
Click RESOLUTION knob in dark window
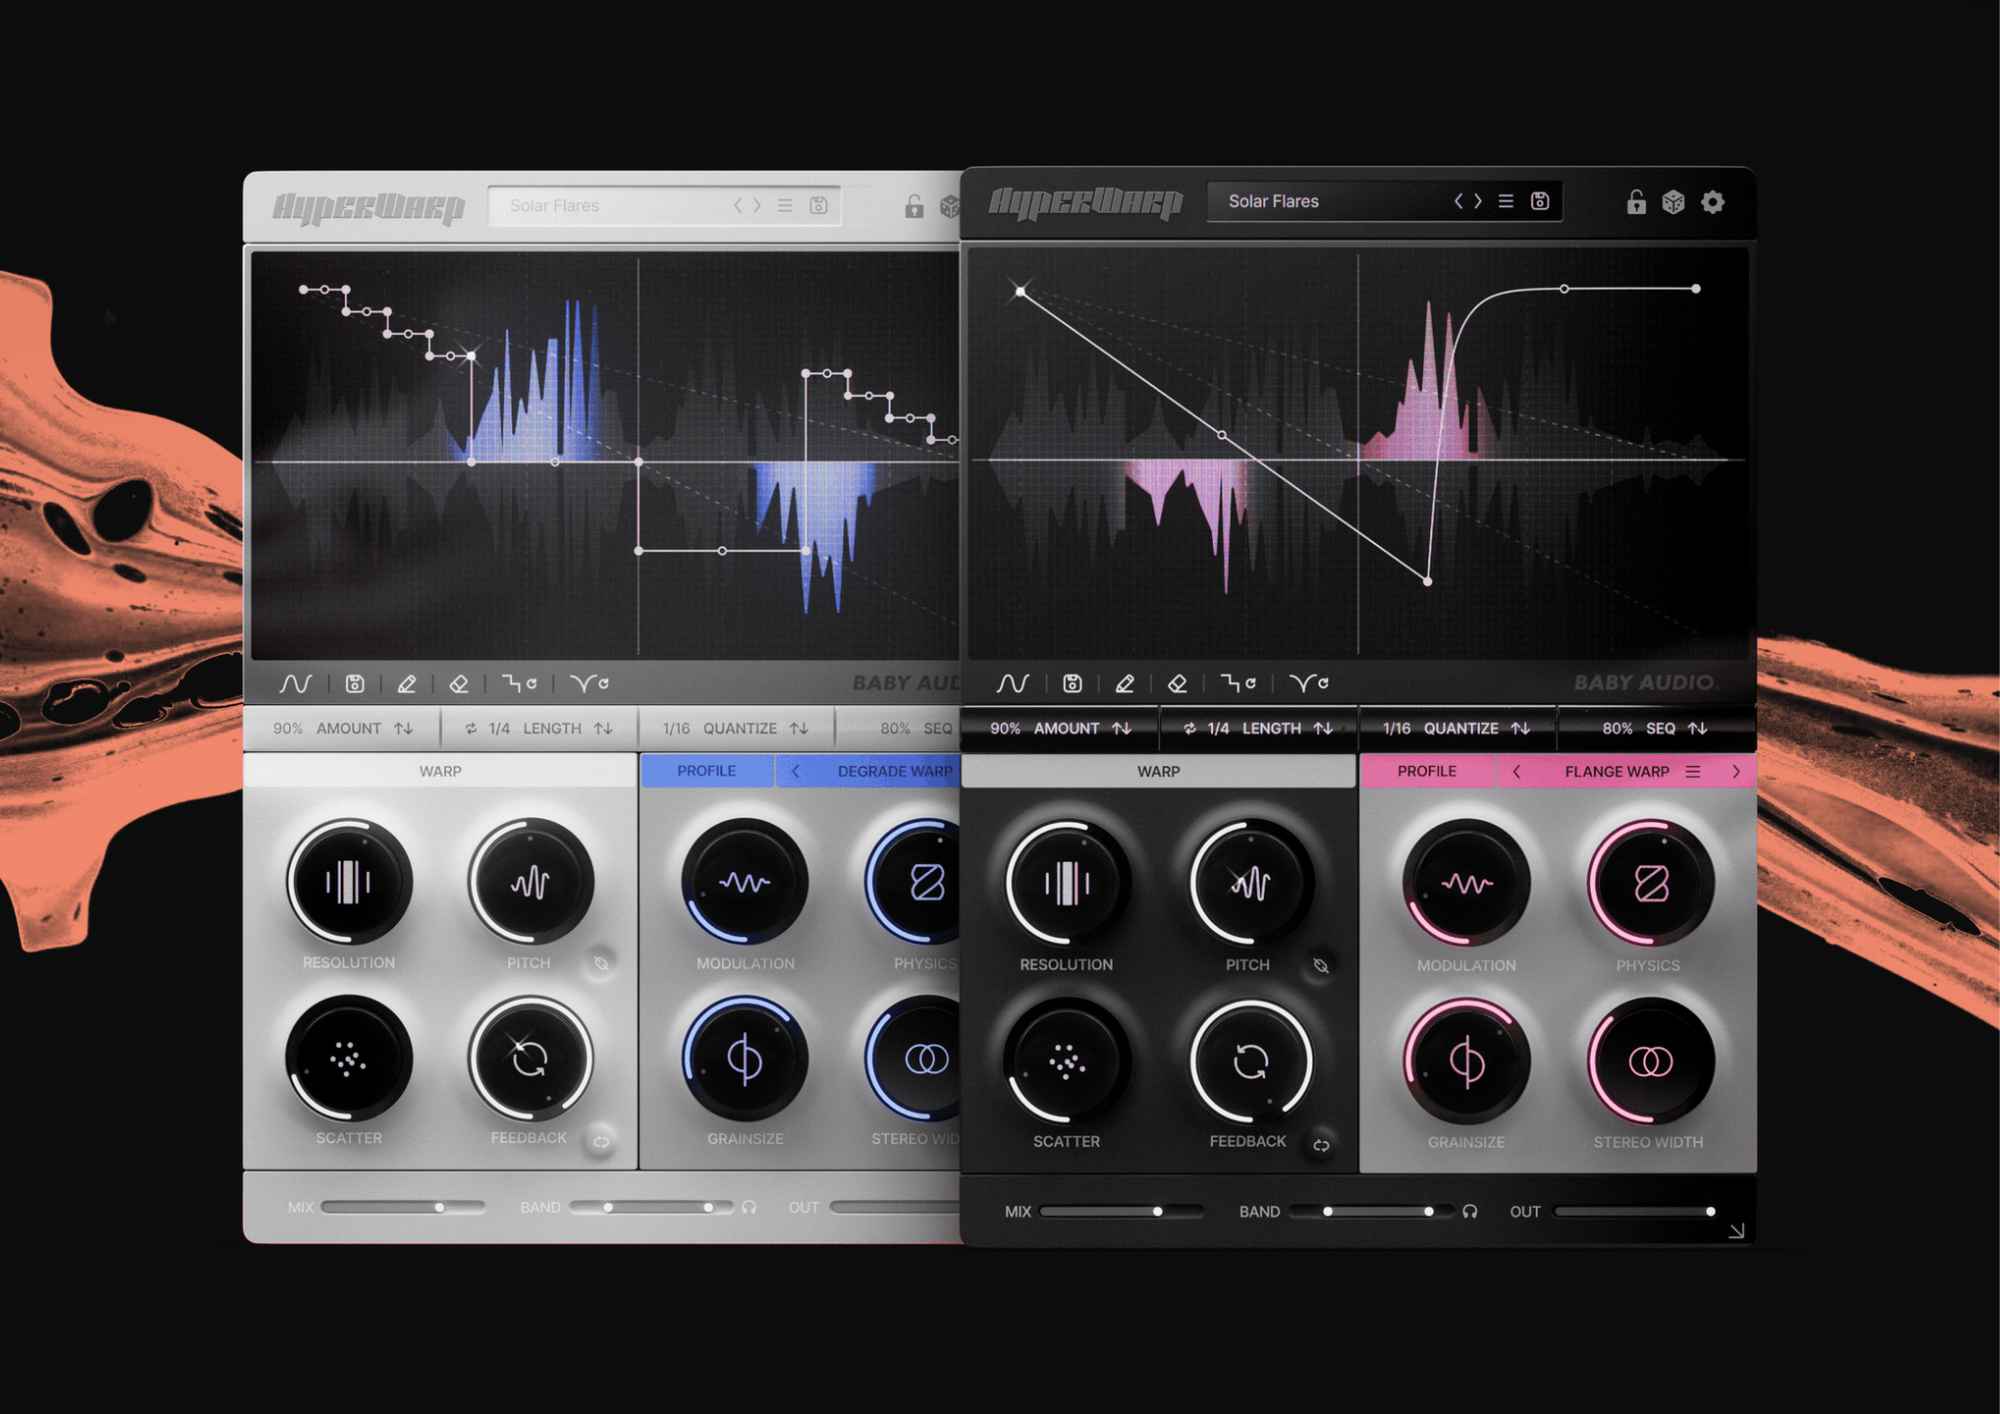click(1066, 884)
